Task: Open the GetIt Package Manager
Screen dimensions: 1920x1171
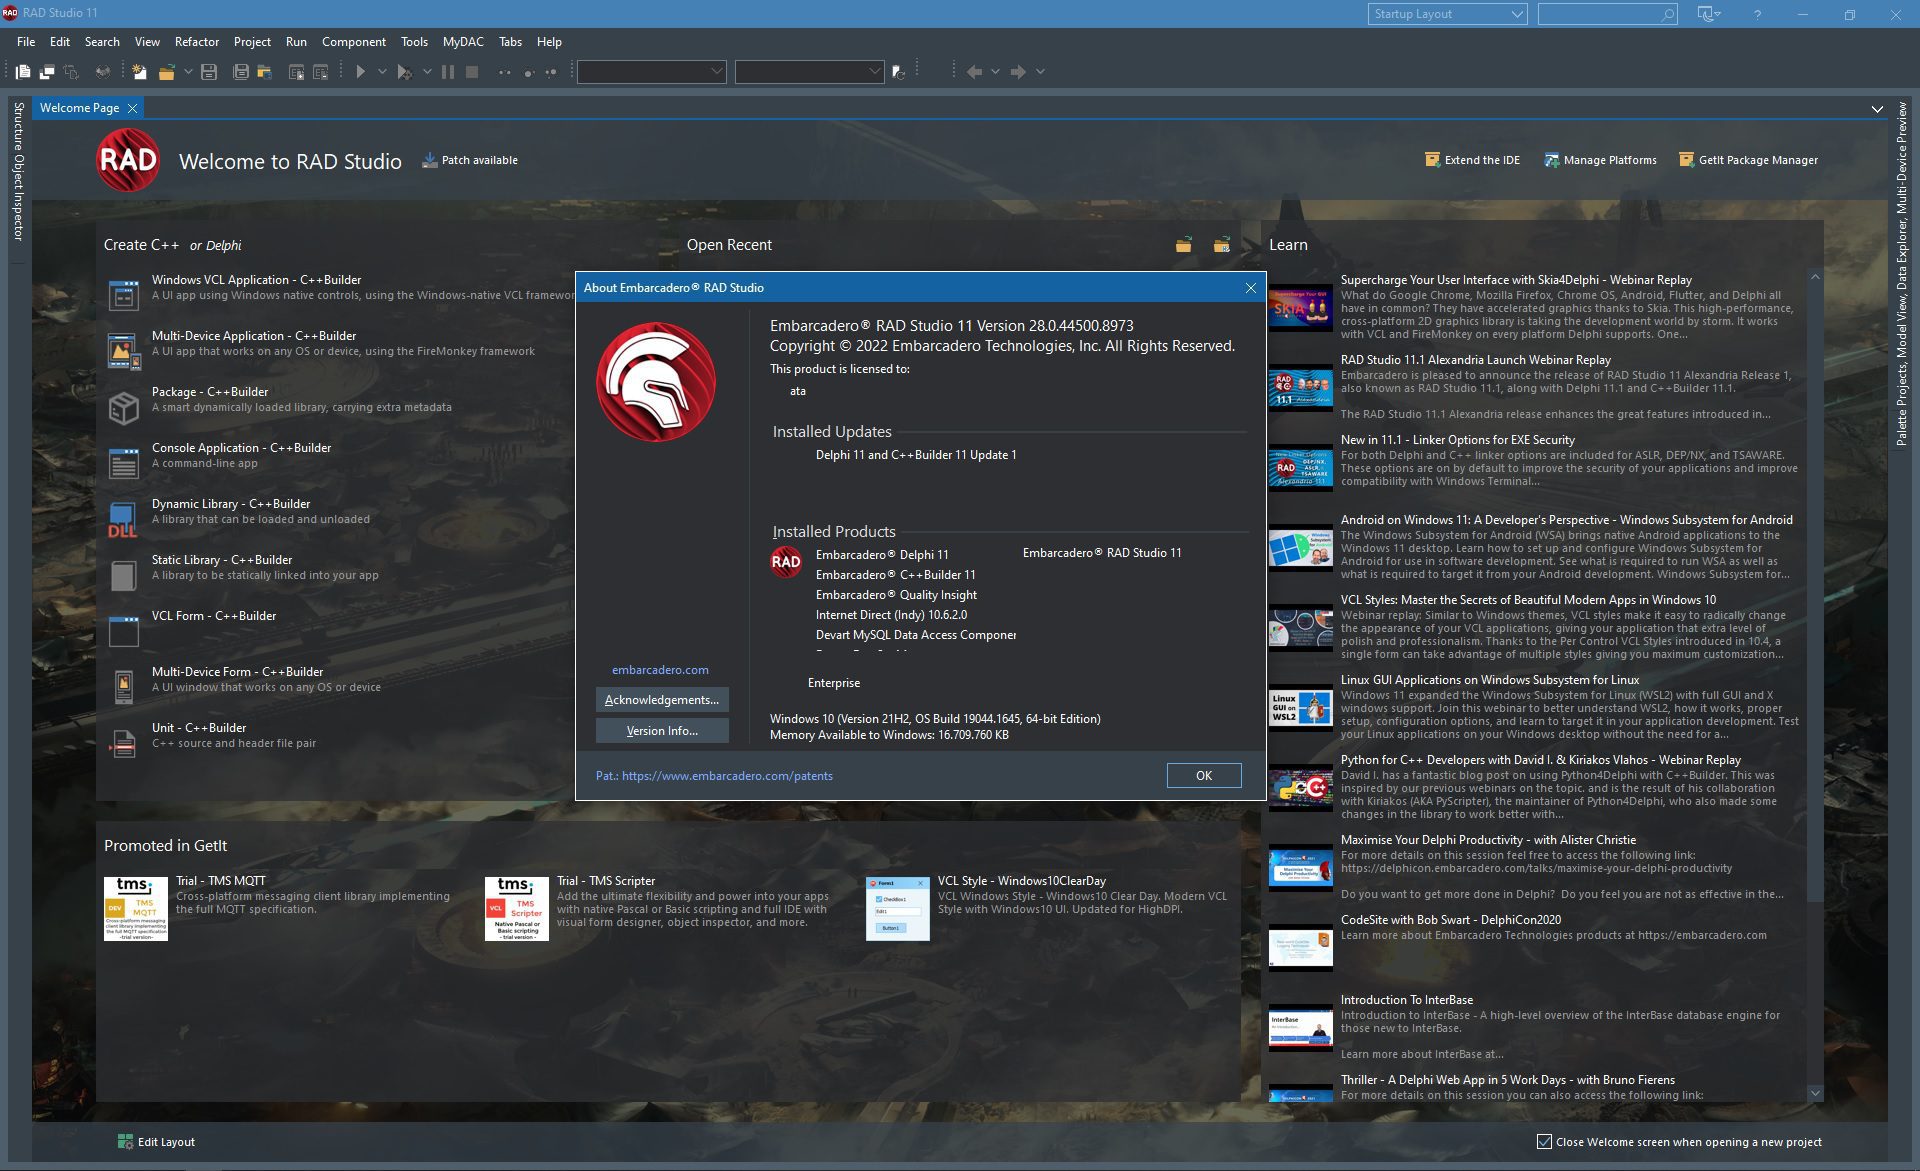Action: (1748, 160)
